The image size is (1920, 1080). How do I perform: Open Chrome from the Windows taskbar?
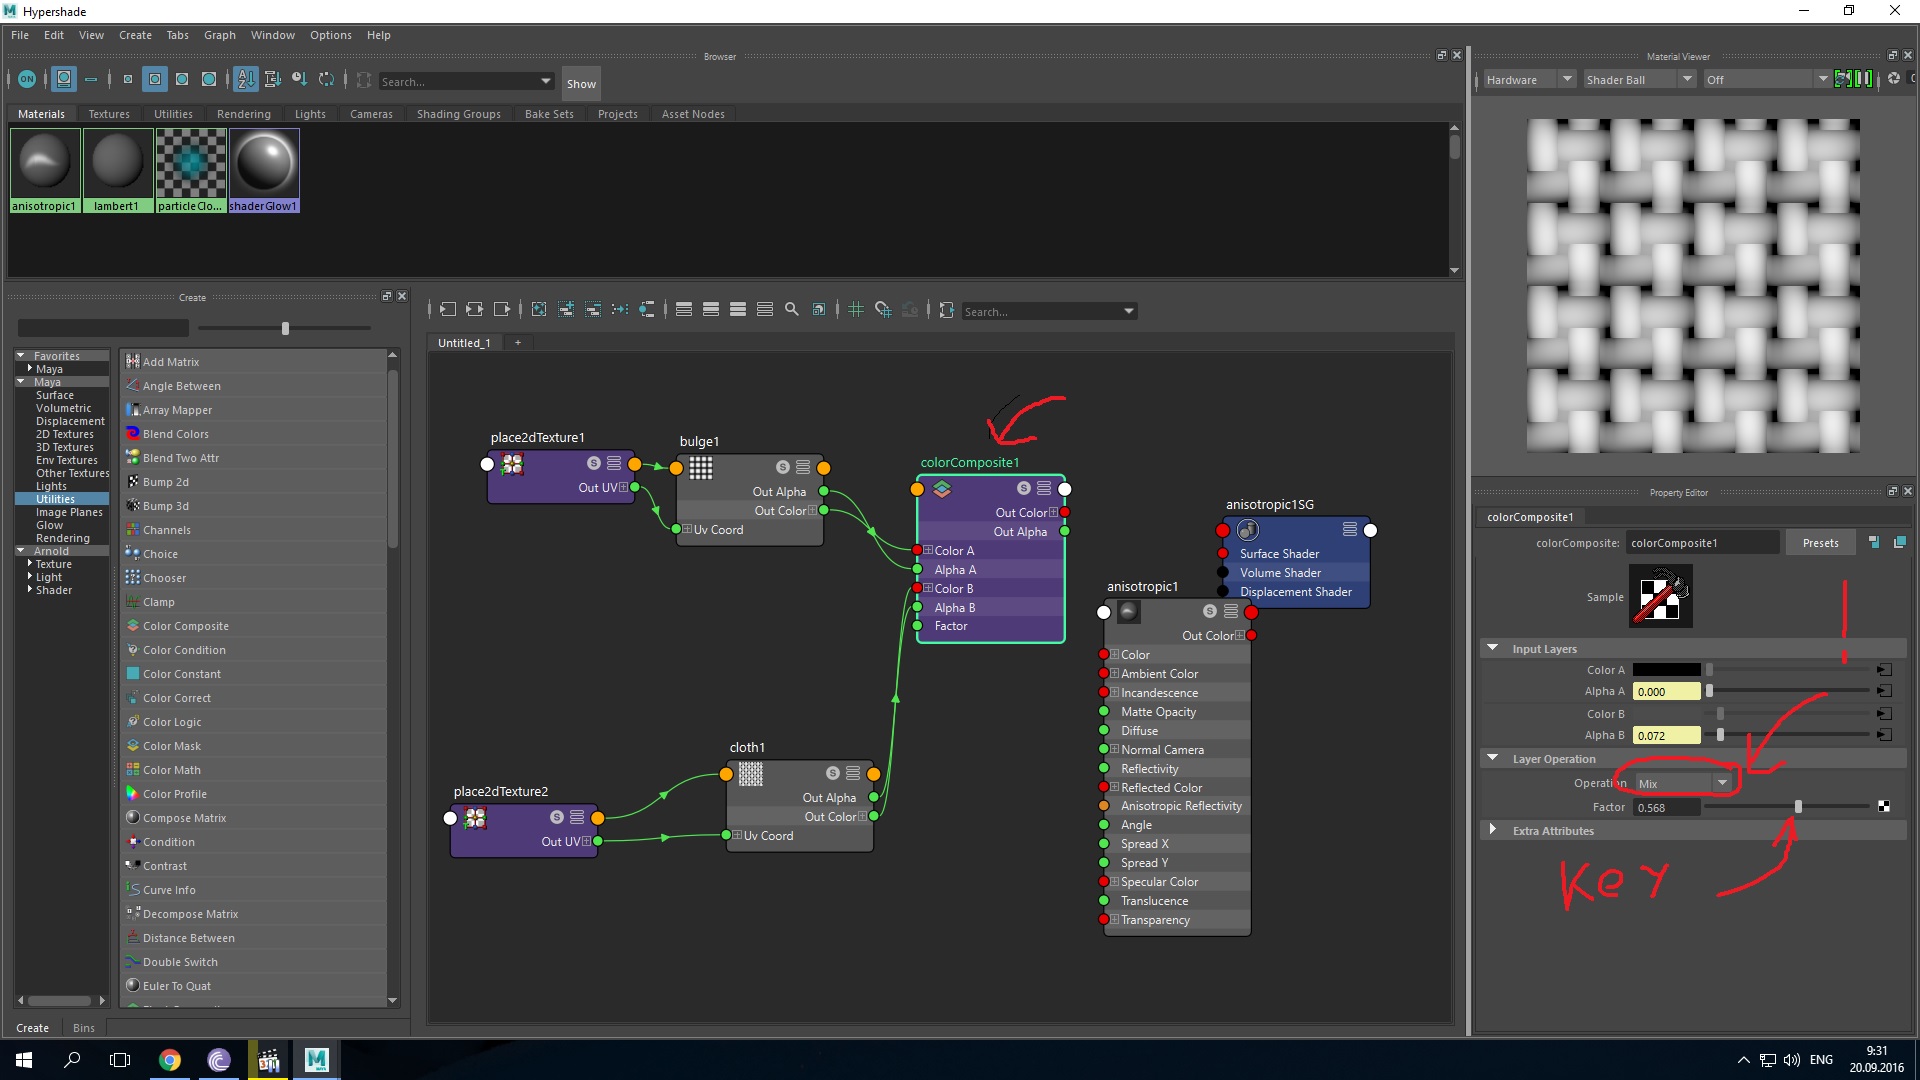pos(170,1060)
